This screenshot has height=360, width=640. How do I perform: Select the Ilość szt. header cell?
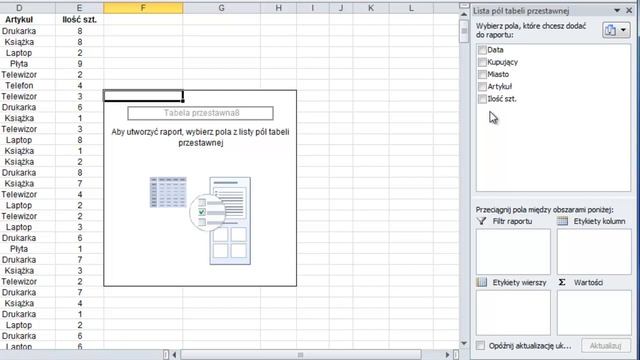click(79, 20)
